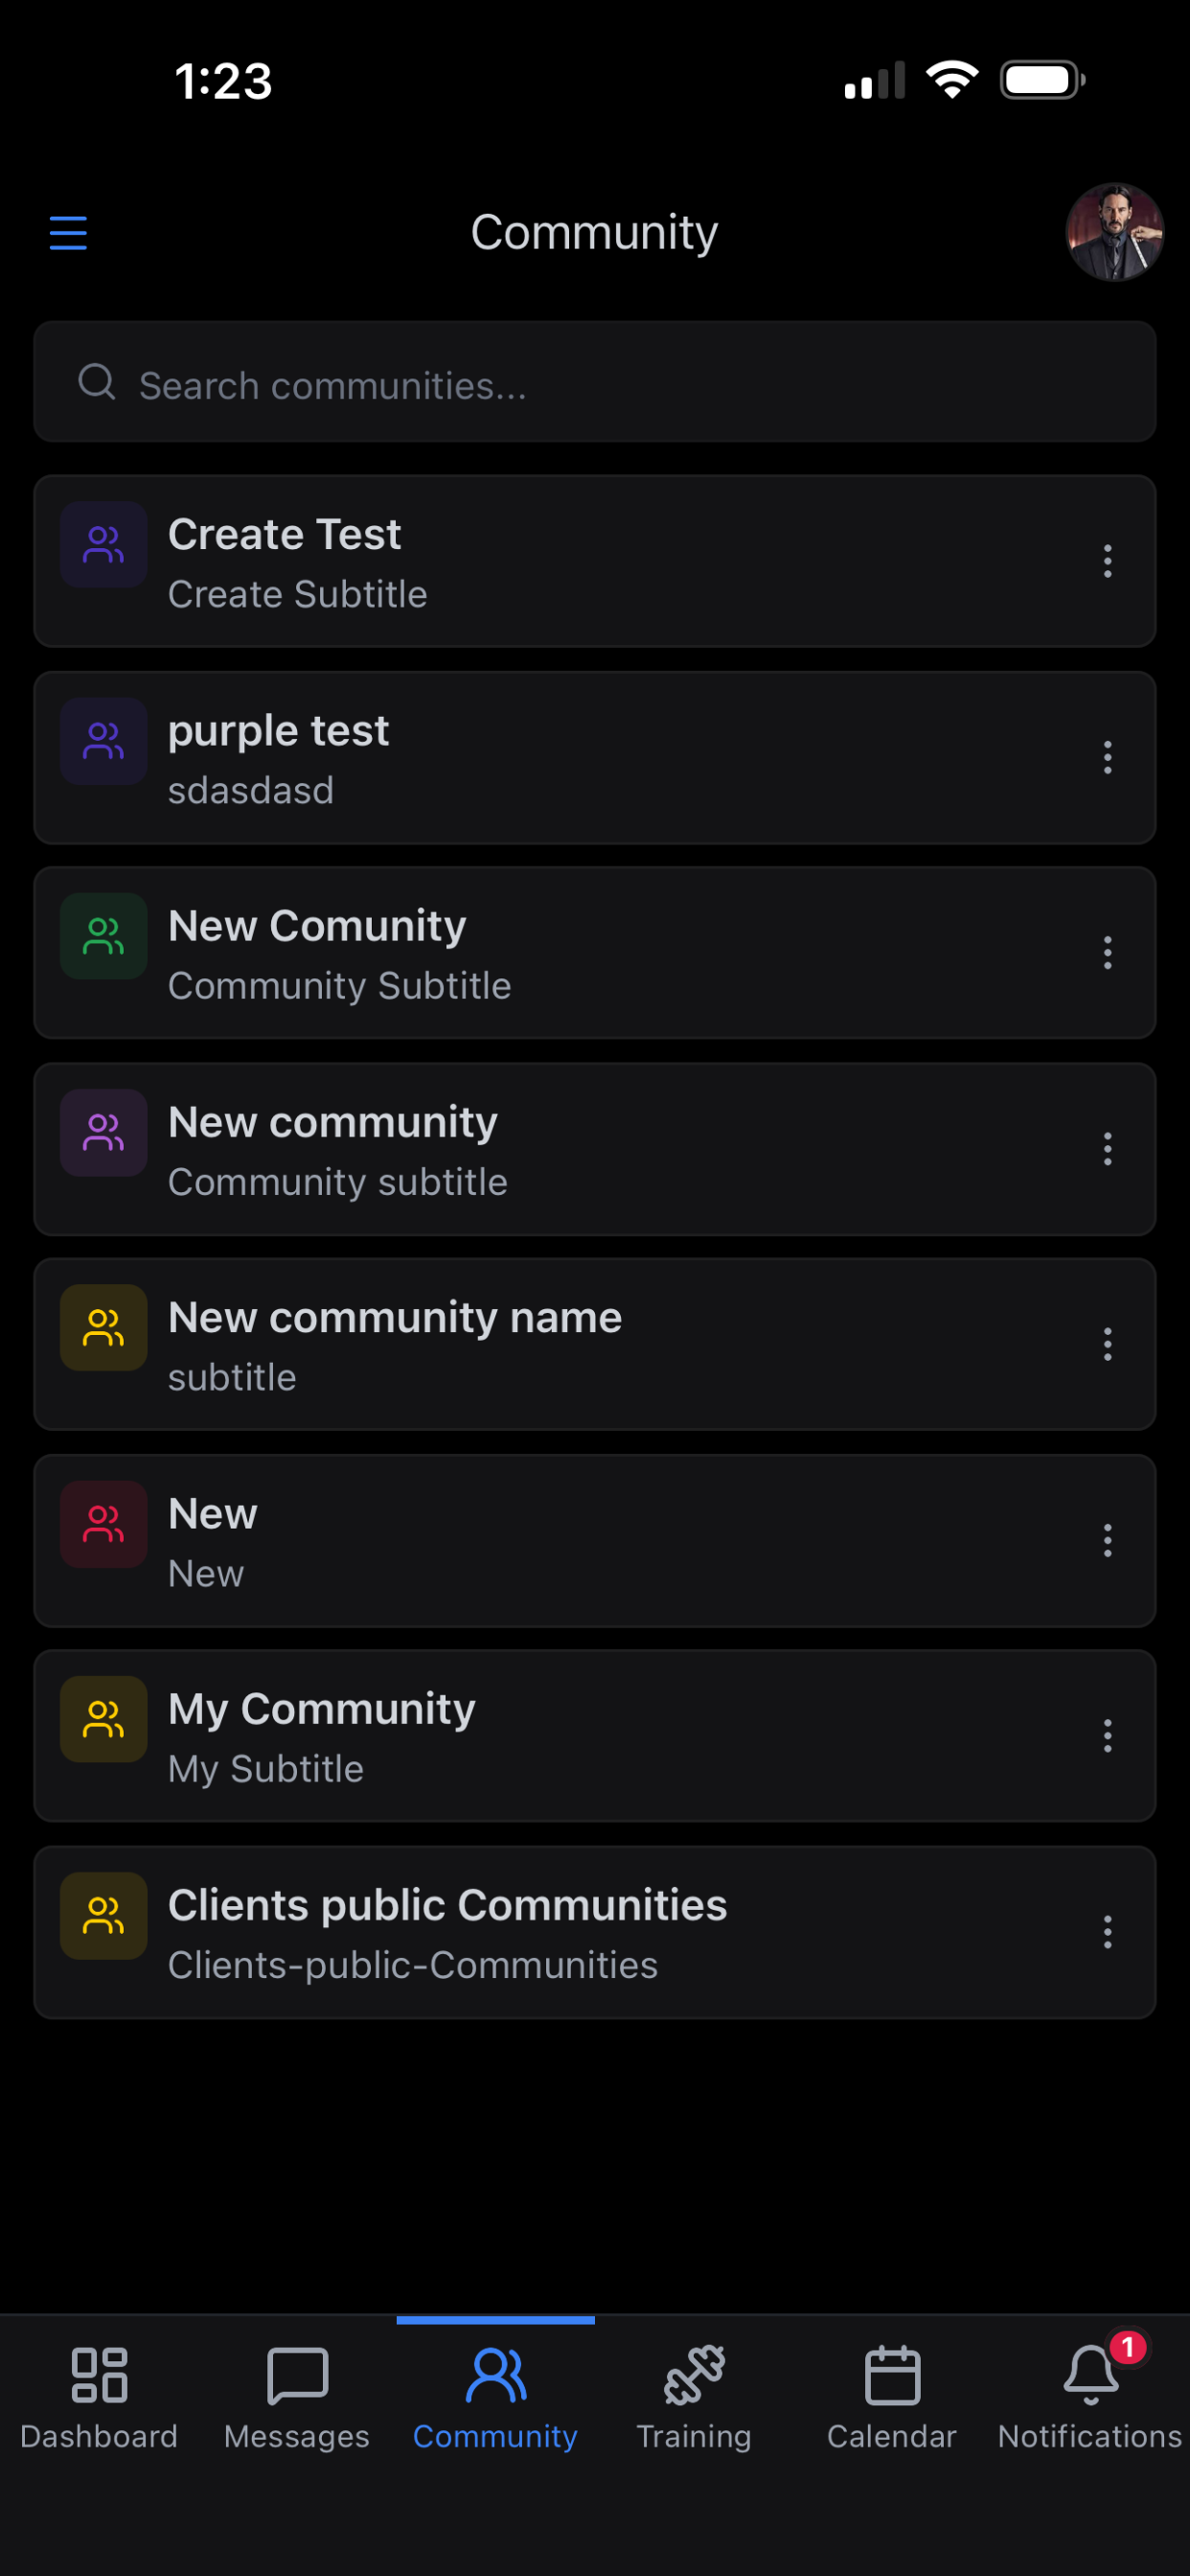Open the Calendar tab icon
Screen dimensions: 1190x2576
892,2375
